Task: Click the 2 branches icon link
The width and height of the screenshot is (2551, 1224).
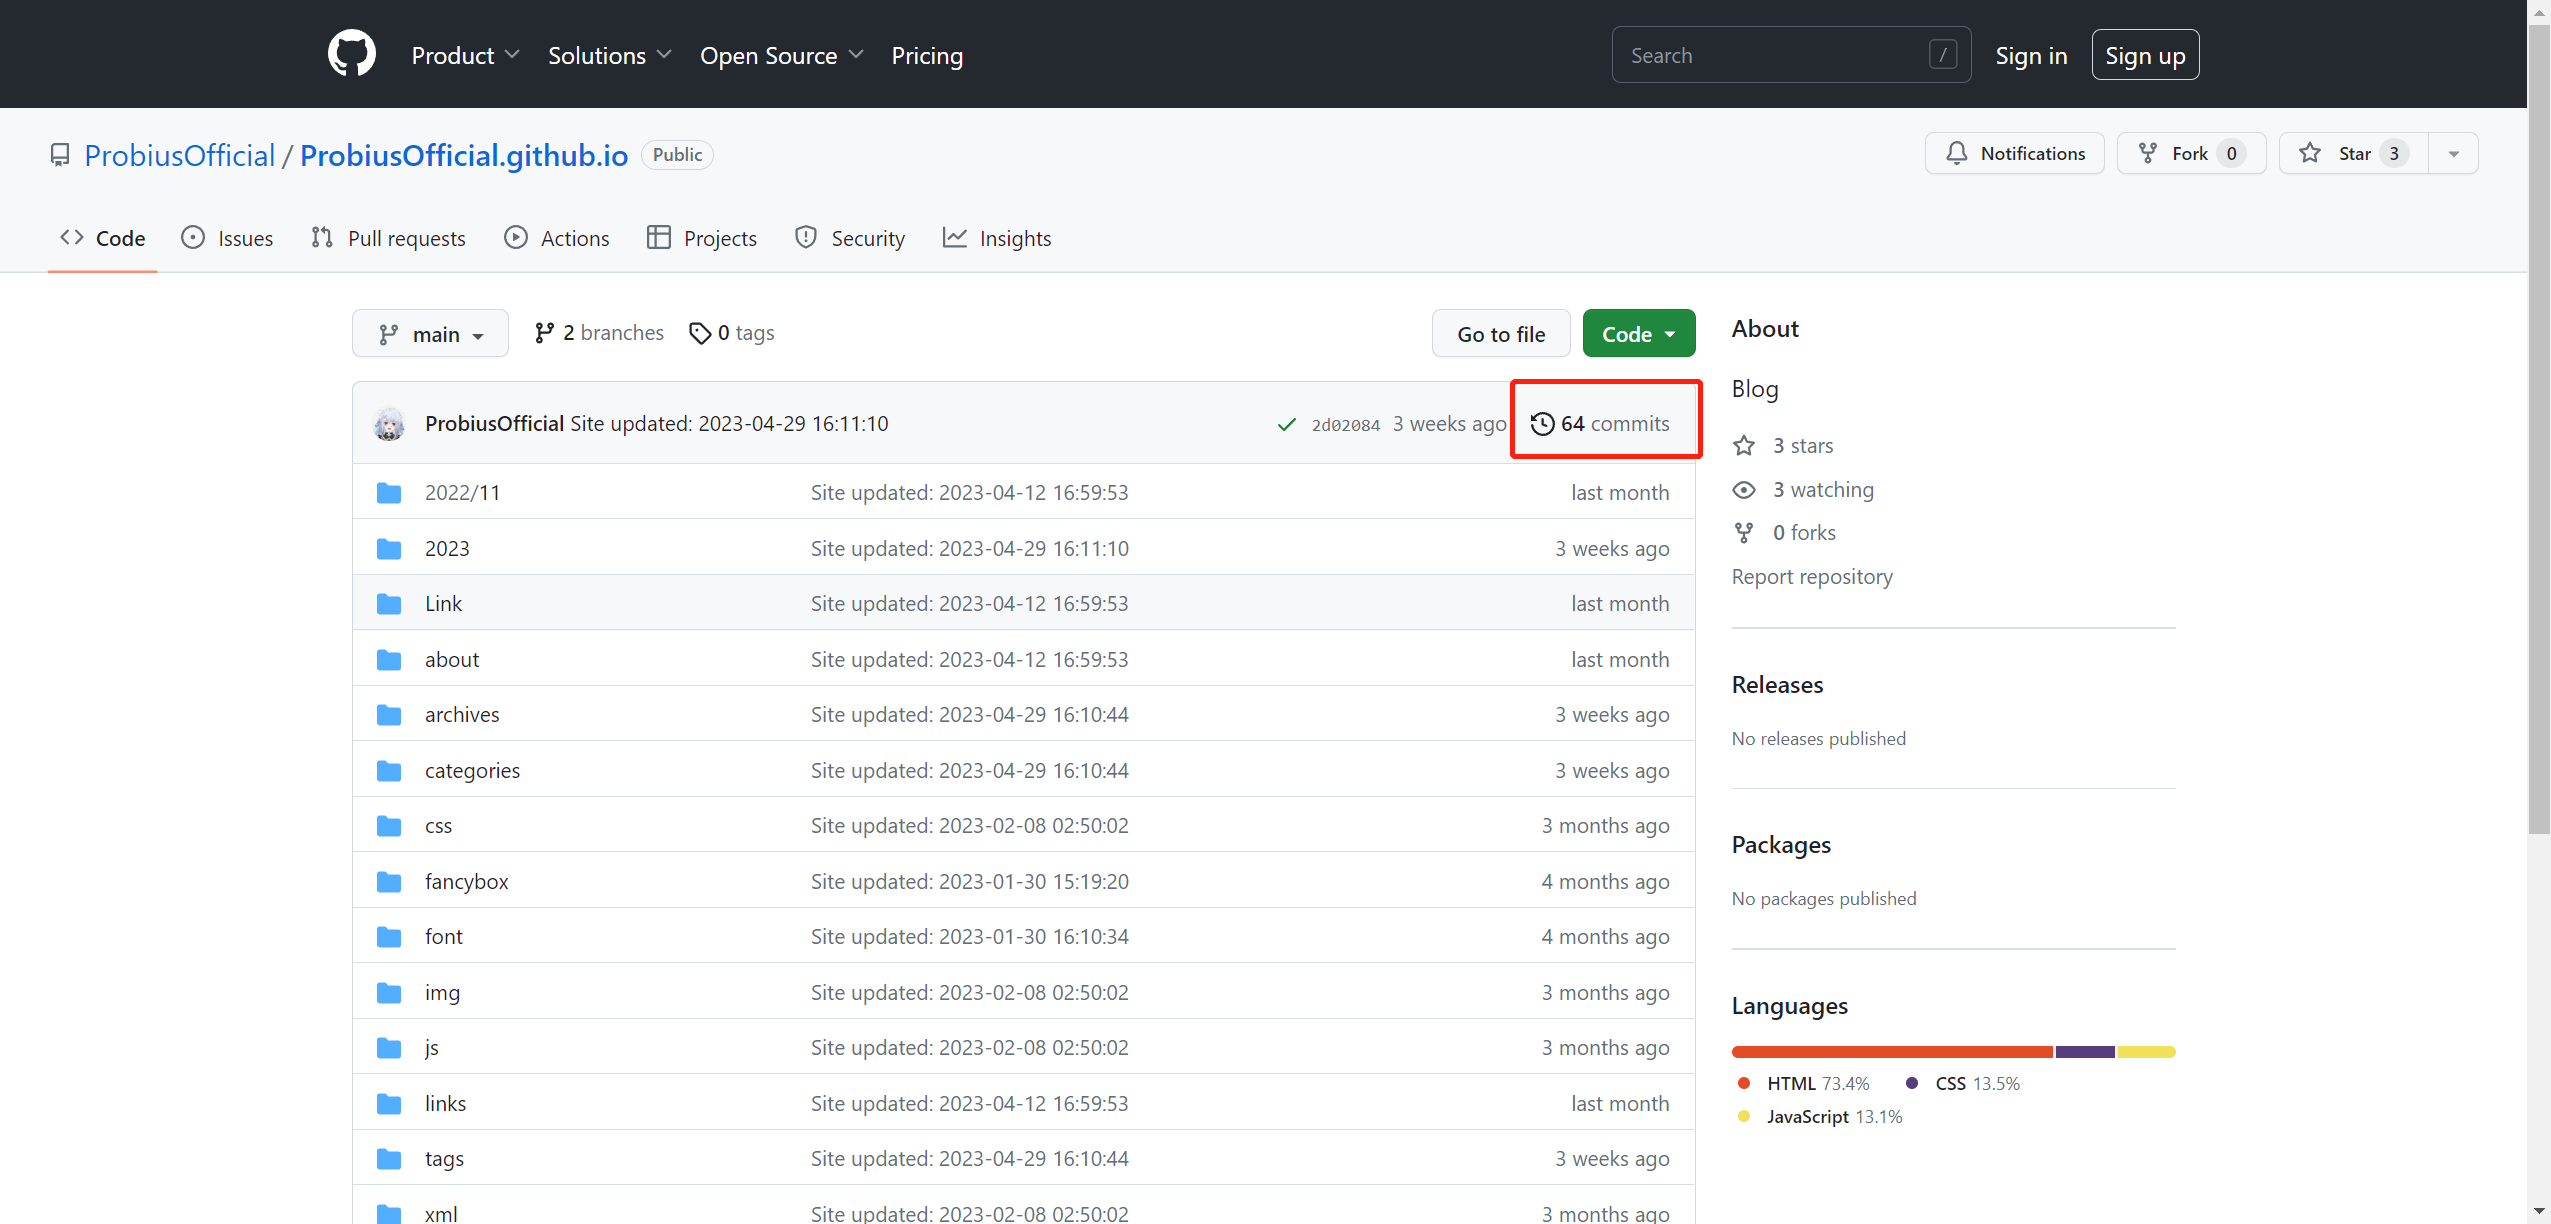Action: click(599, 333)
